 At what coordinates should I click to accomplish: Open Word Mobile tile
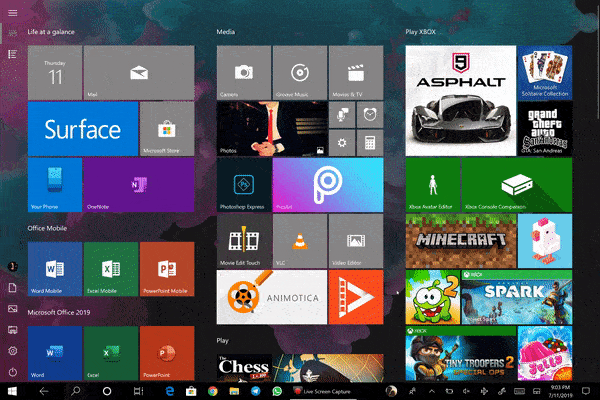[x=55, y=268]
